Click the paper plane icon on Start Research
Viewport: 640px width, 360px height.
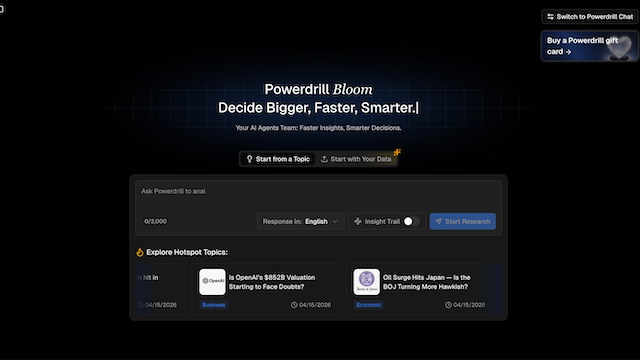click(438, 221)
